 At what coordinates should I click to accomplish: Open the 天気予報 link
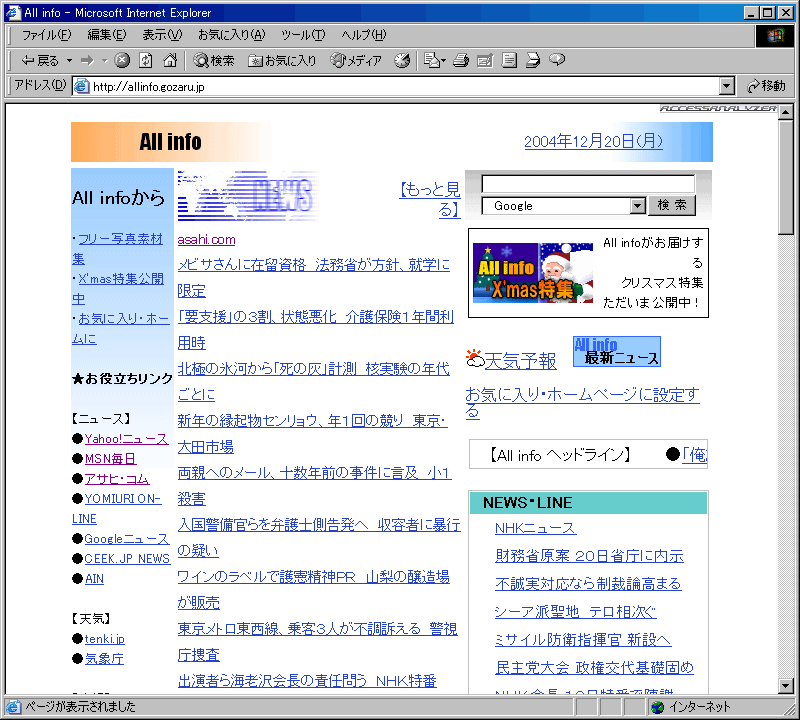coord(520,361)
